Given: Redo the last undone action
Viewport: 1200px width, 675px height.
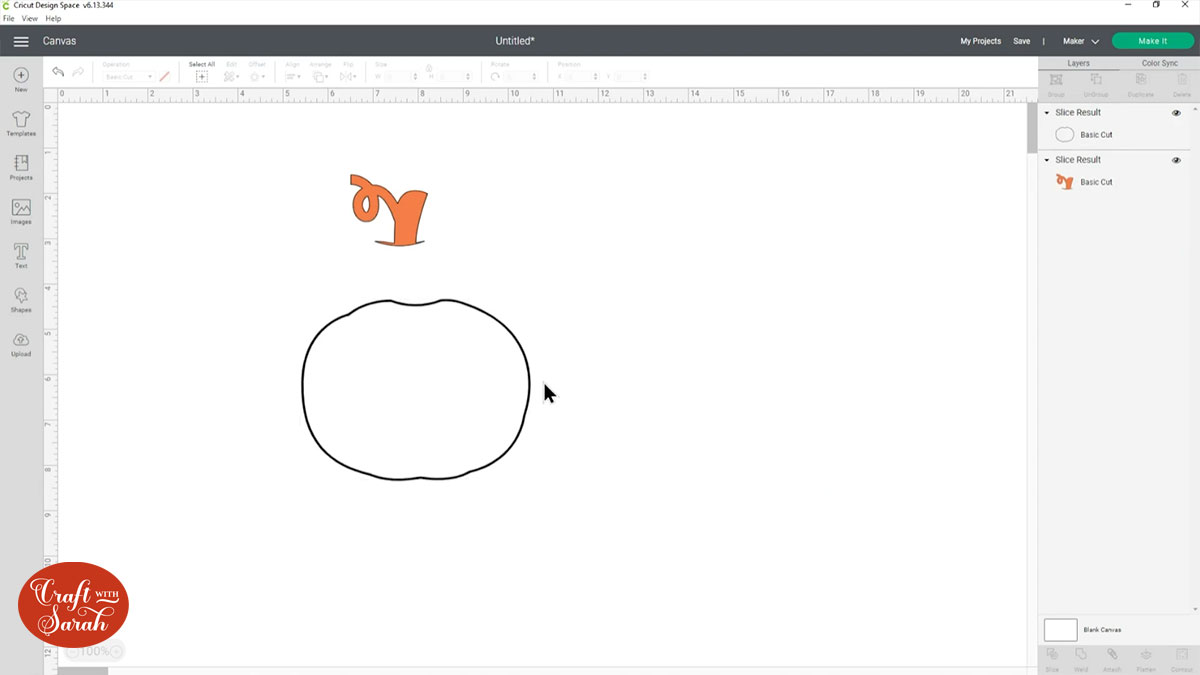Looking at the screenshot, I should (78, 72).
